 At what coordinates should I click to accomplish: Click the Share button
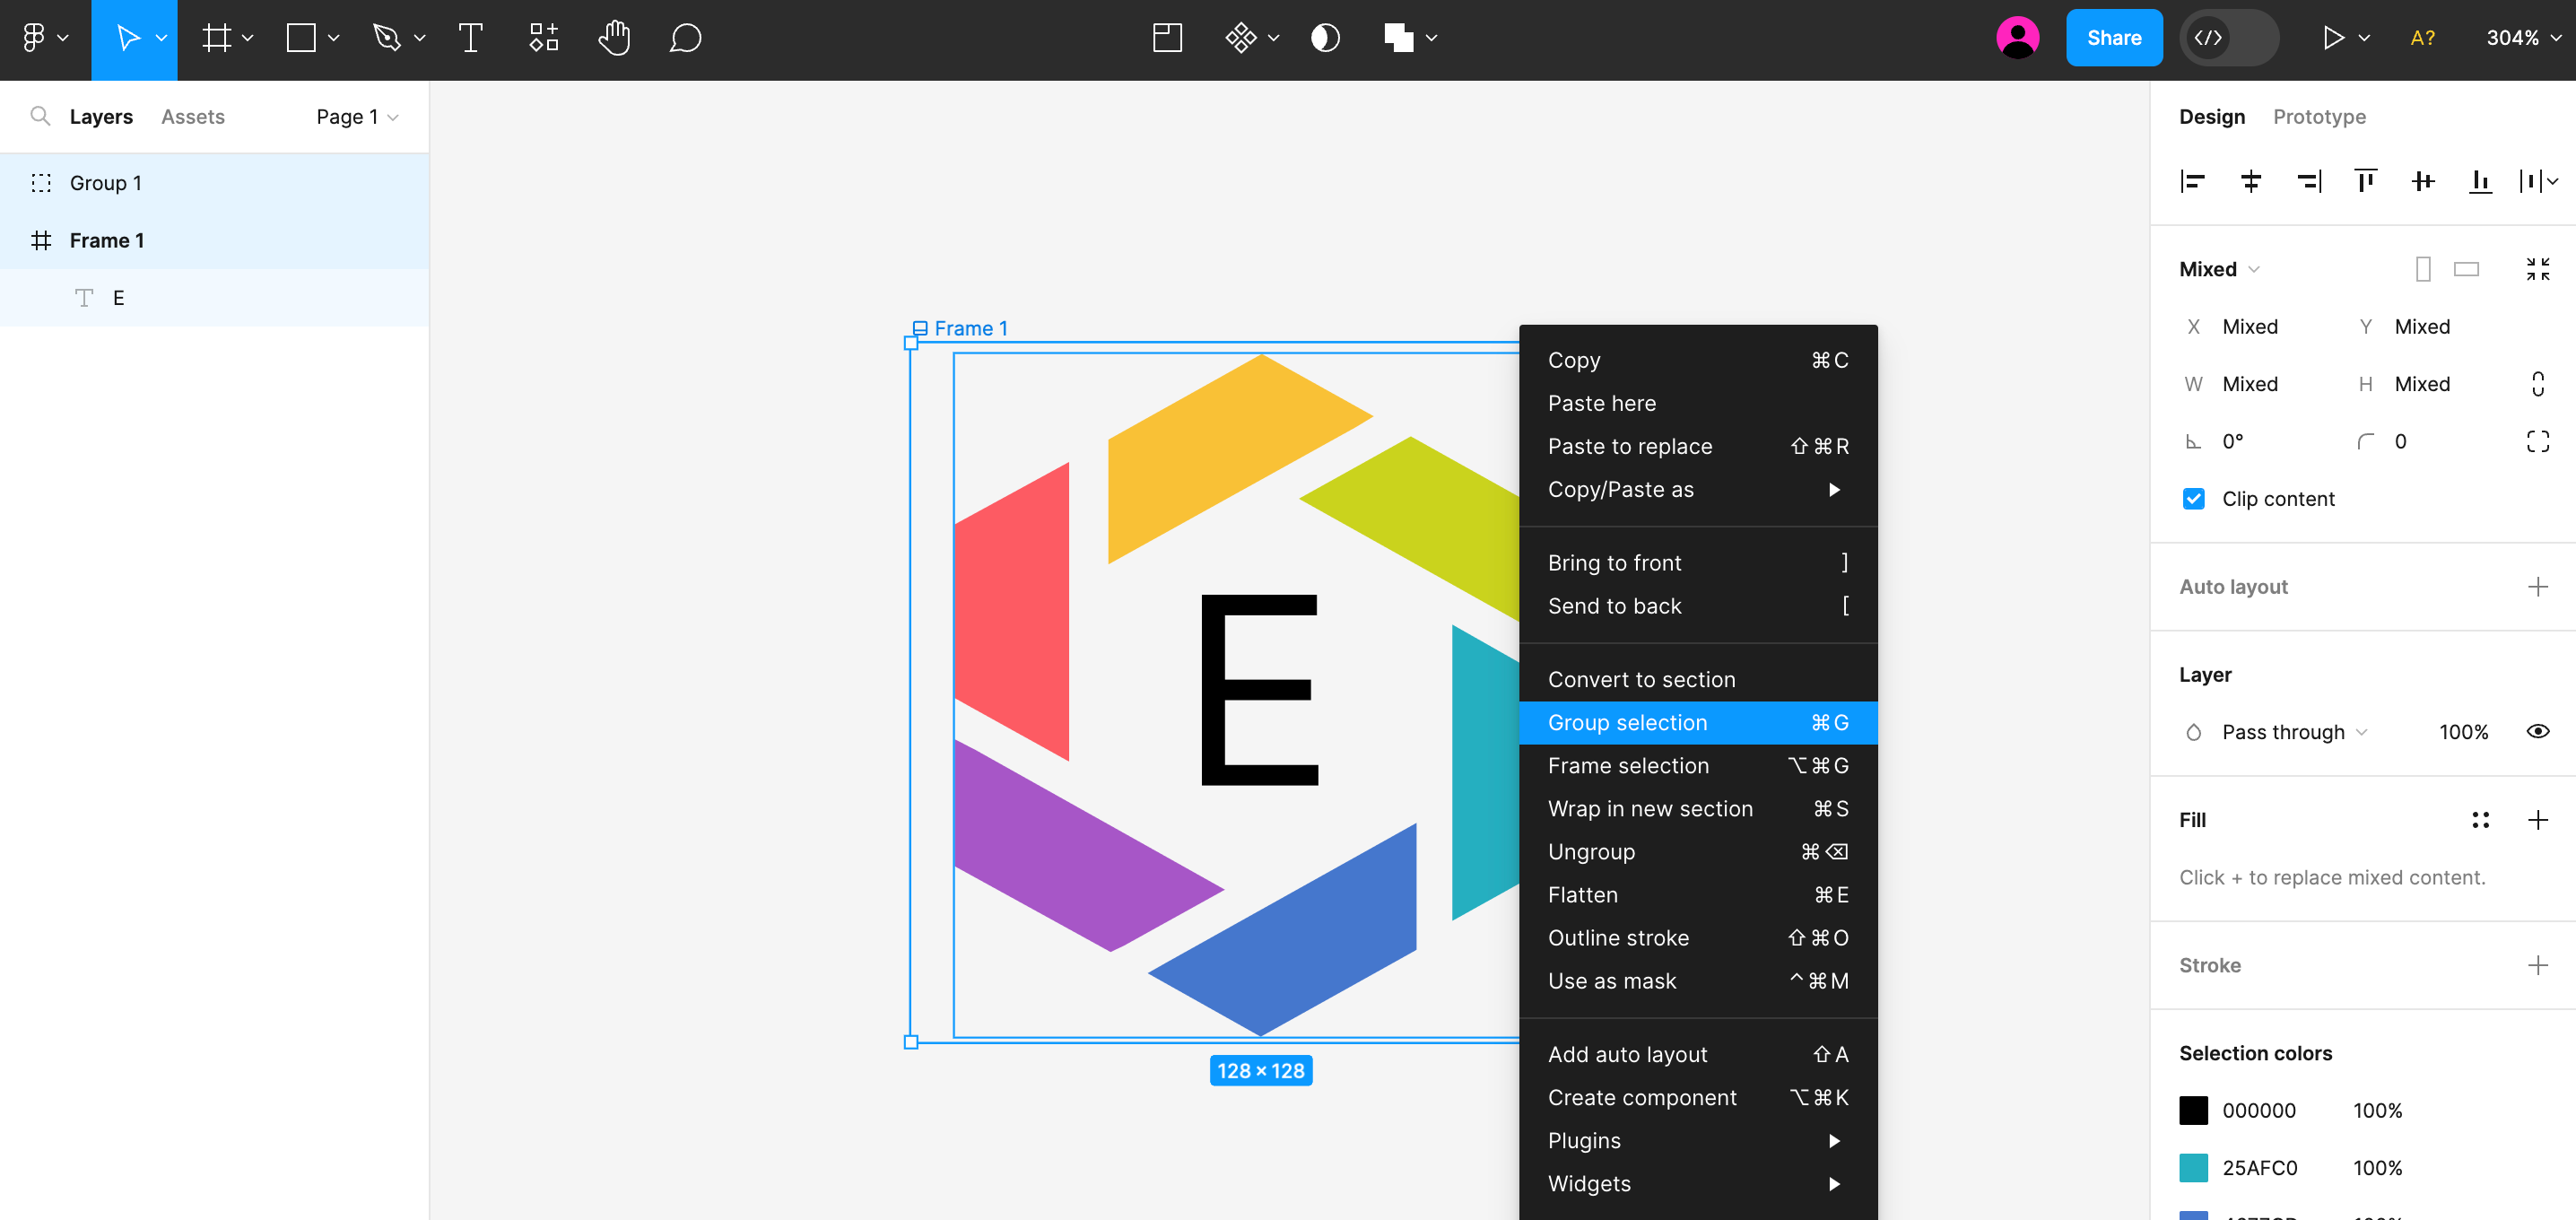click(x=2113, y=38)
